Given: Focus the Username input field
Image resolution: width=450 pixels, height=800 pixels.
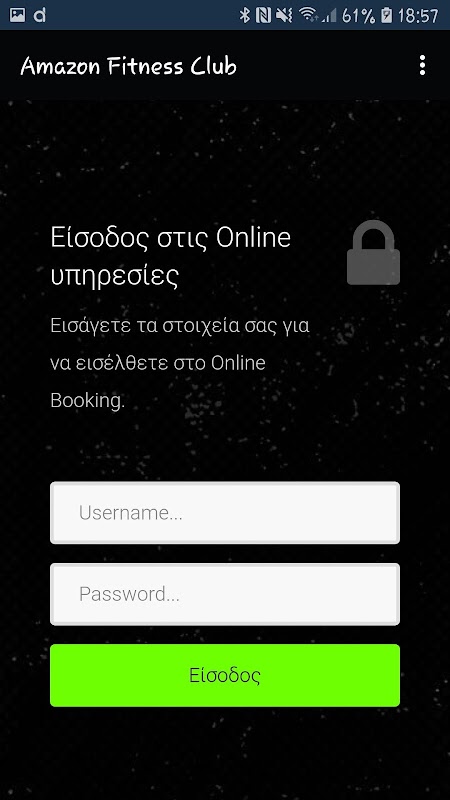Looking at the screenshot, I should [x=225, y=513].
